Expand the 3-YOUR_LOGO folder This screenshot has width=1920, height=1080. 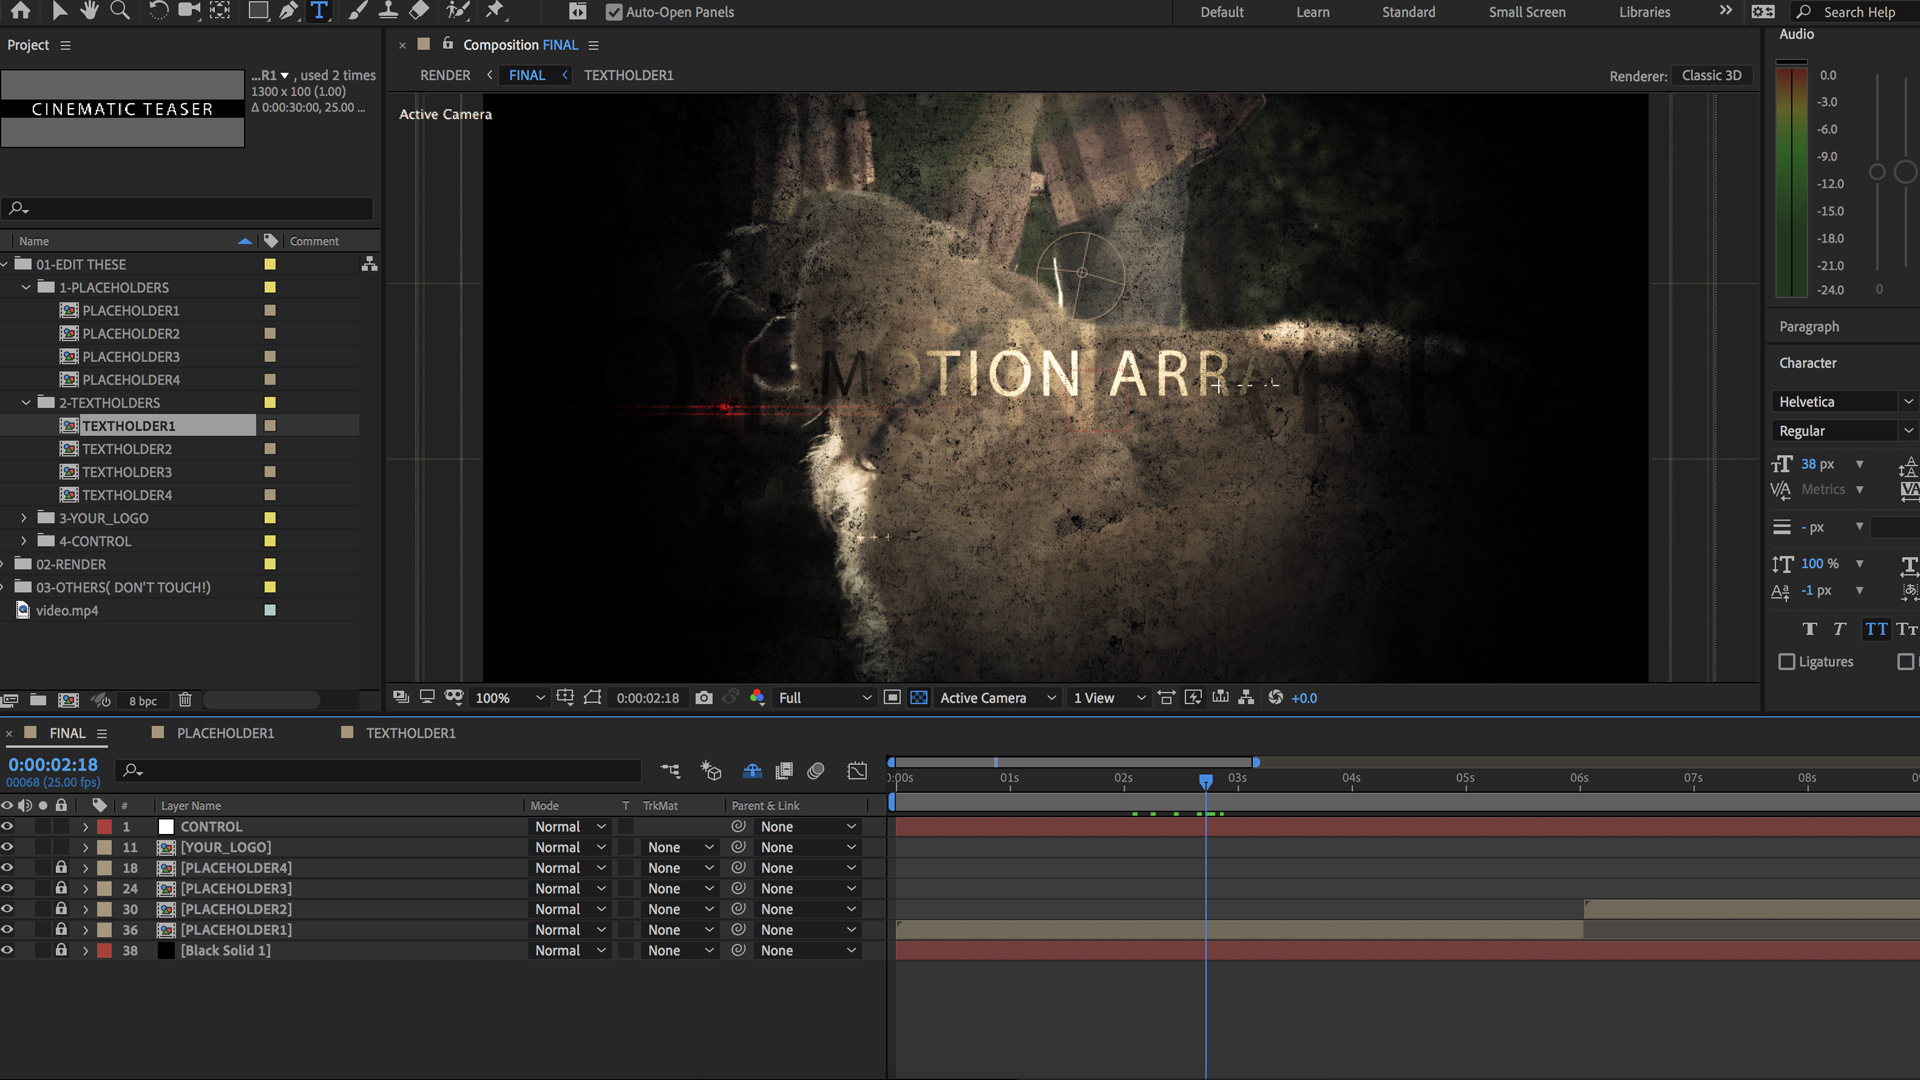(x=24, y=517)
